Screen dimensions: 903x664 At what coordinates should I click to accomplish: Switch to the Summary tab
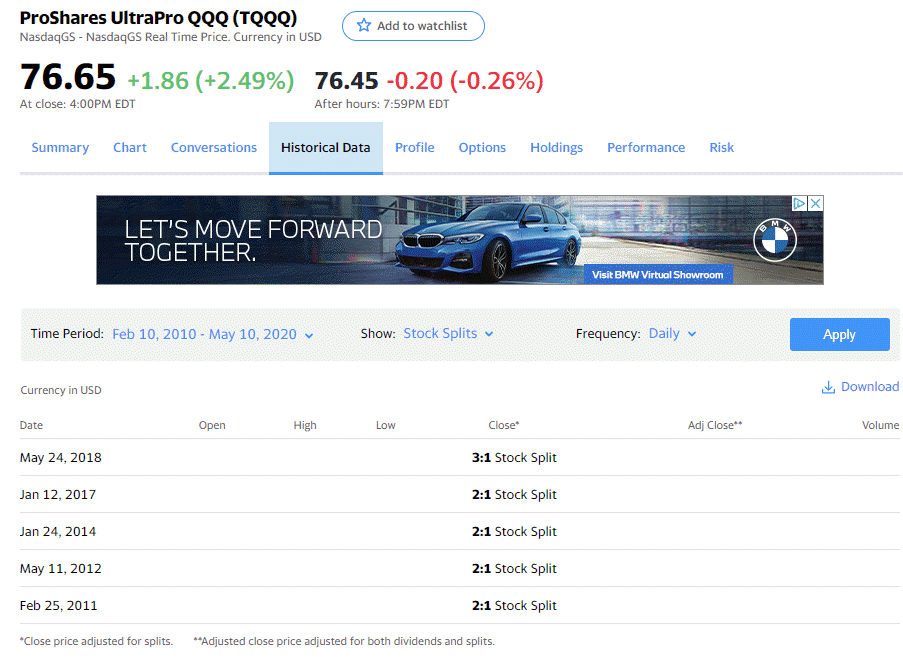pyautogui.click(x=60, y=147)
